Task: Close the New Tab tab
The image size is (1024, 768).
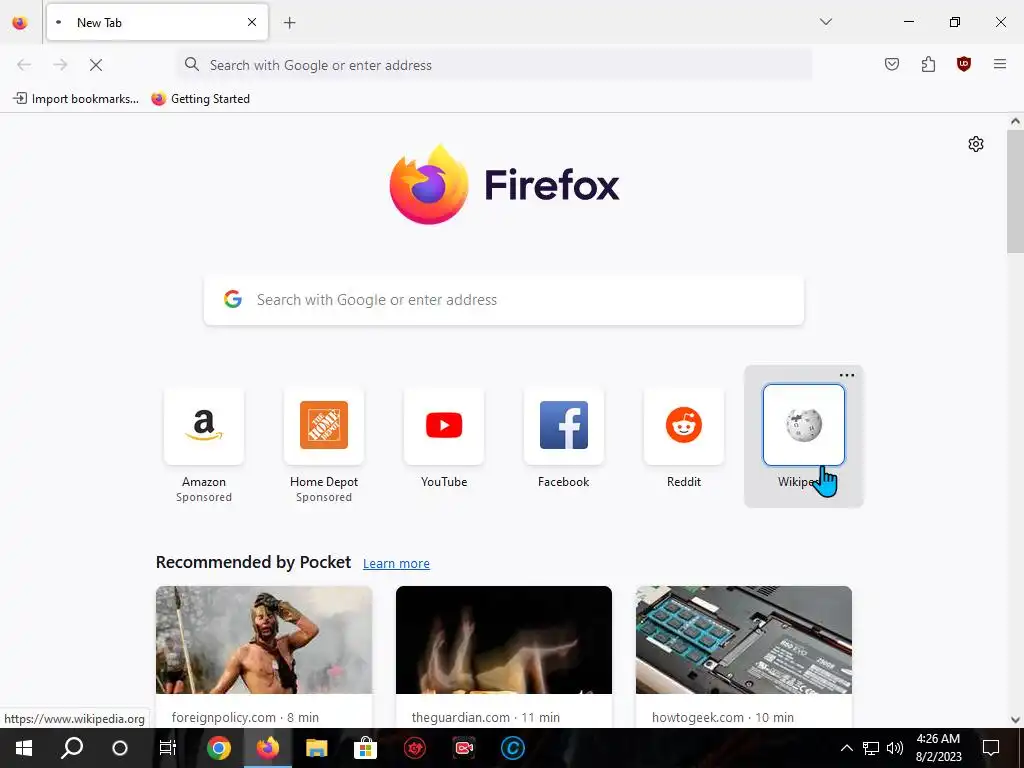Action: 252,22
